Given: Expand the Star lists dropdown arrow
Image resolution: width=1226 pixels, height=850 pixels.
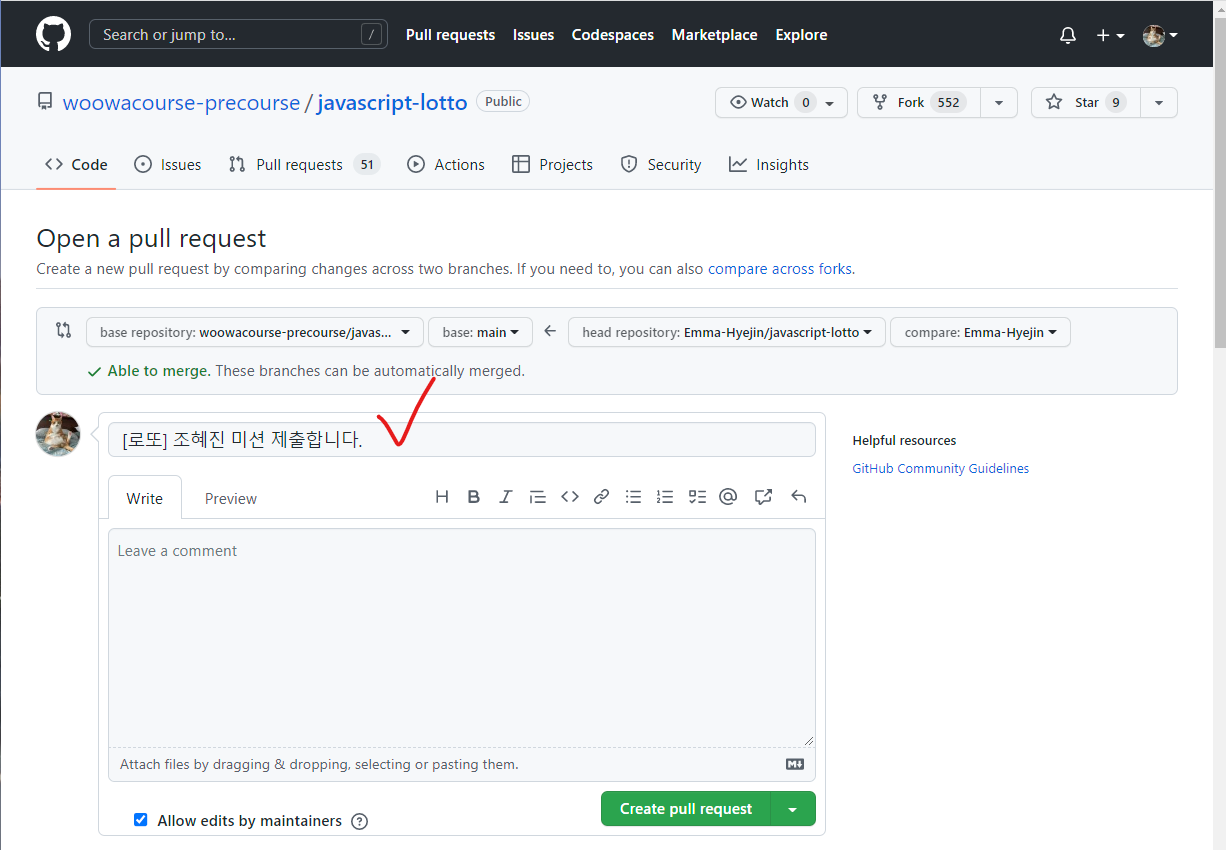Looking at the screenshot, I should [x=1159, y=103].
